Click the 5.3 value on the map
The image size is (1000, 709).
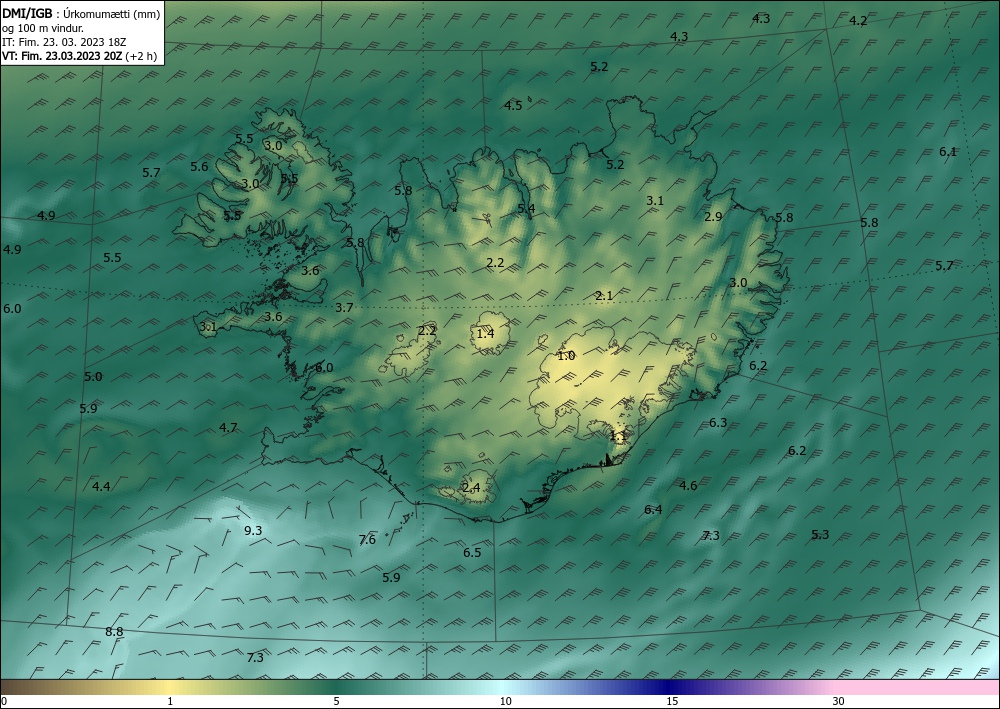pos(820,535)
